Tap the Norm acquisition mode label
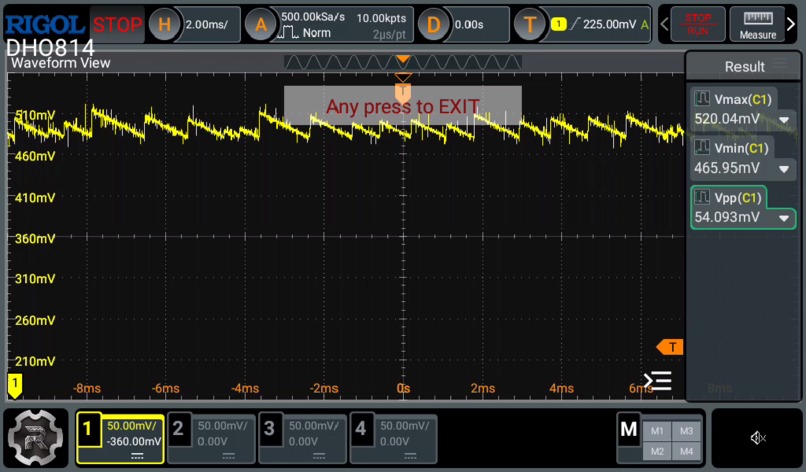Screen dimensions: 806x472 coord(317,33)
